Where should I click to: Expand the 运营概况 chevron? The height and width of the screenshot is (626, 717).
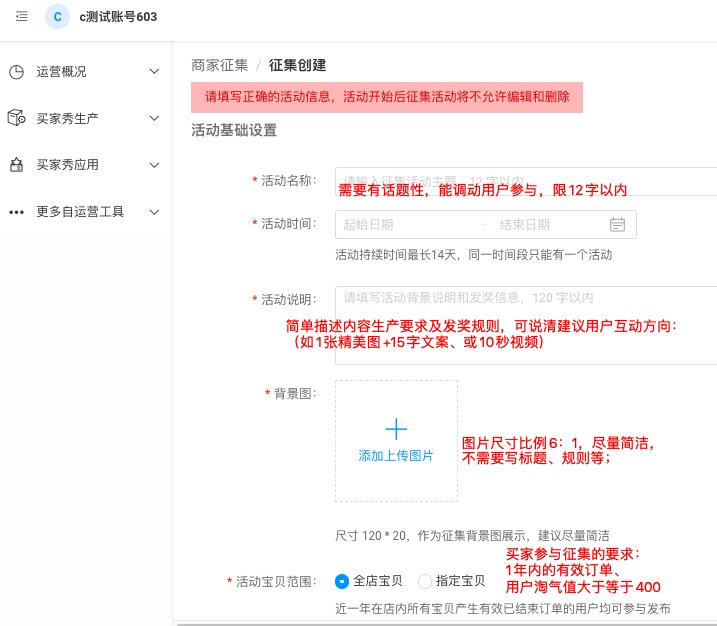[x=155, y=71]
